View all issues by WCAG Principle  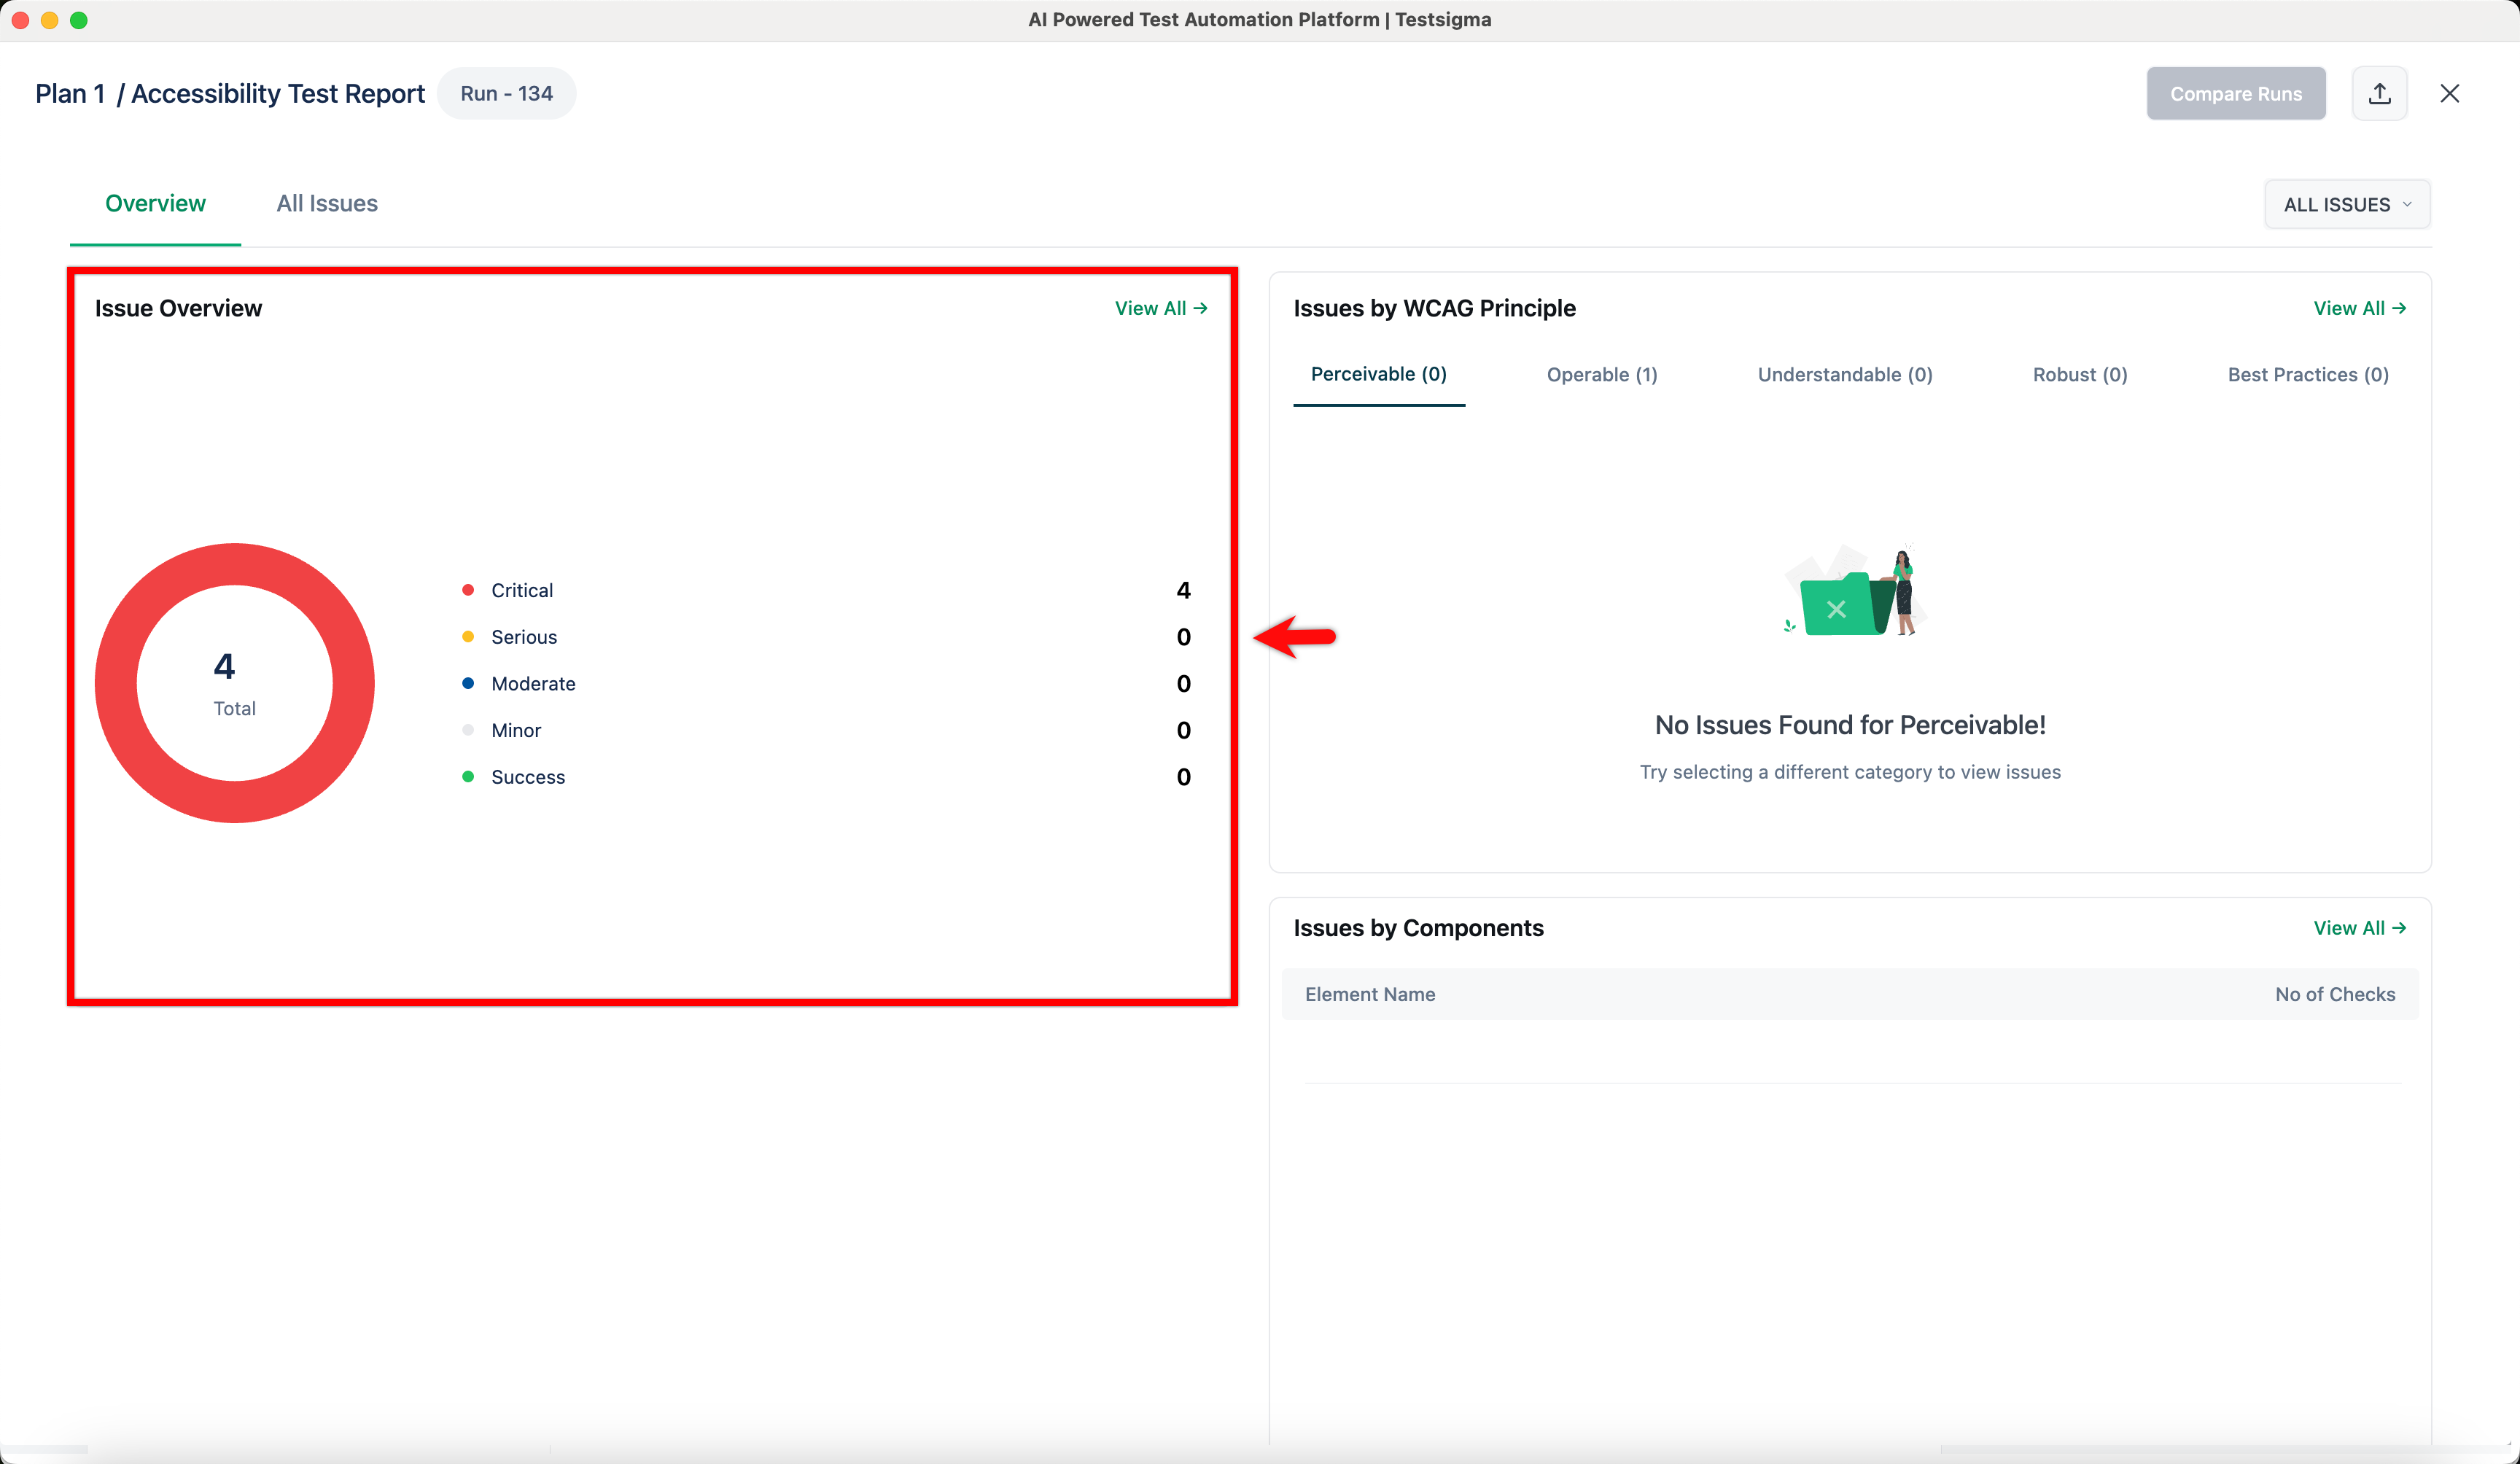tap(2360, 308)
